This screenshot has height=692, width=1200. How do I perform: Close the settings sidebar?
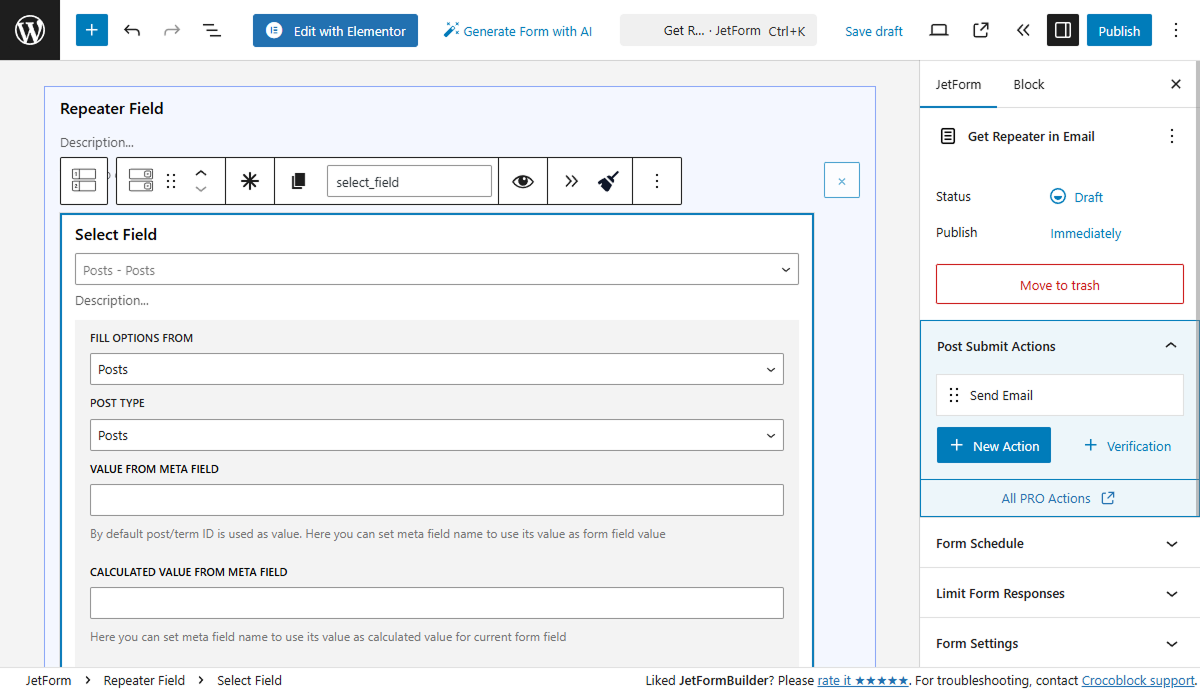(1176, 84)
